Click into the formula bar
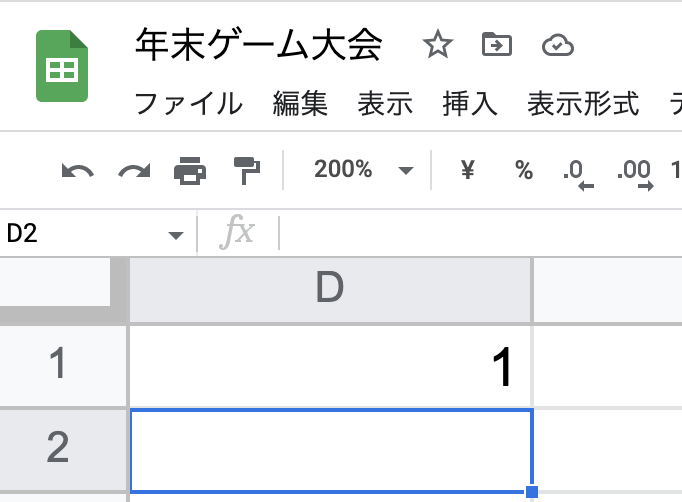 (x=480, y=234)
